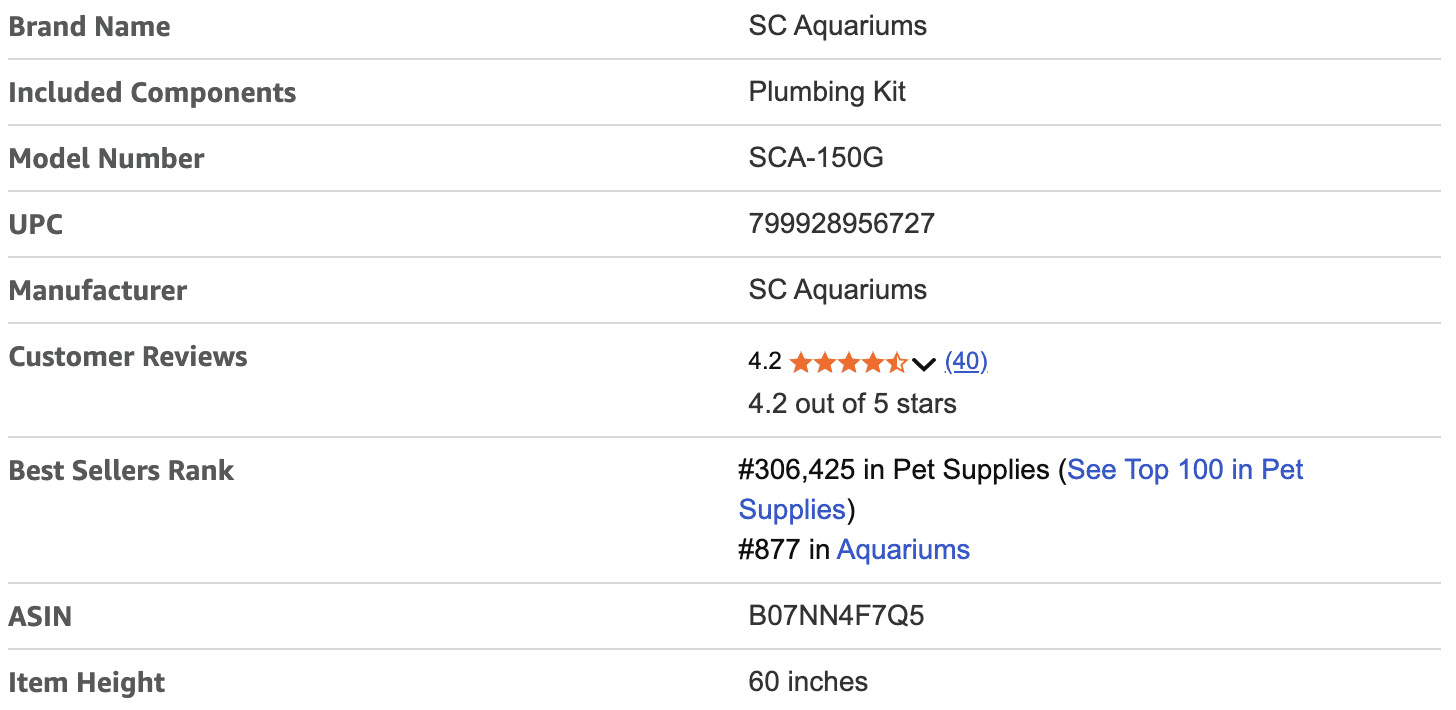
Task: Click the Customer Reviews label
Action: tap(128, 356)
